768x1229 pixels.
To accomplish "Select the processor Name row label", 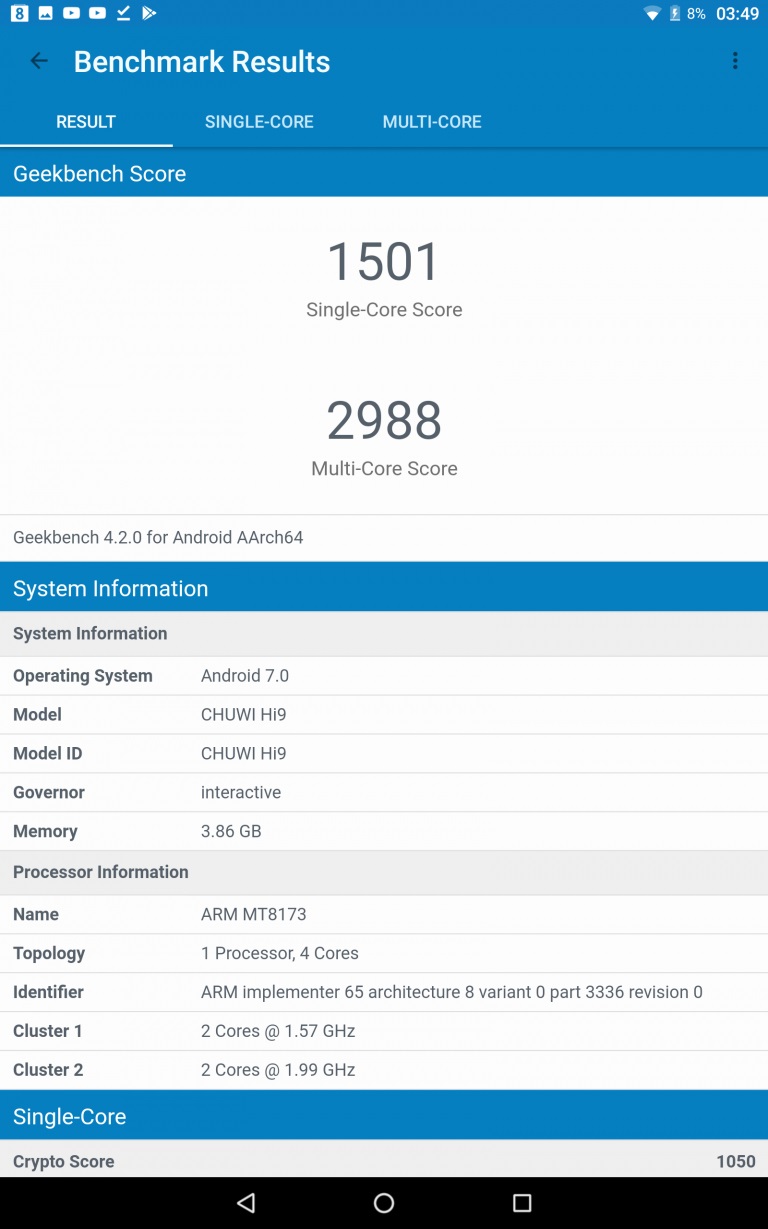I will [36, 915].
